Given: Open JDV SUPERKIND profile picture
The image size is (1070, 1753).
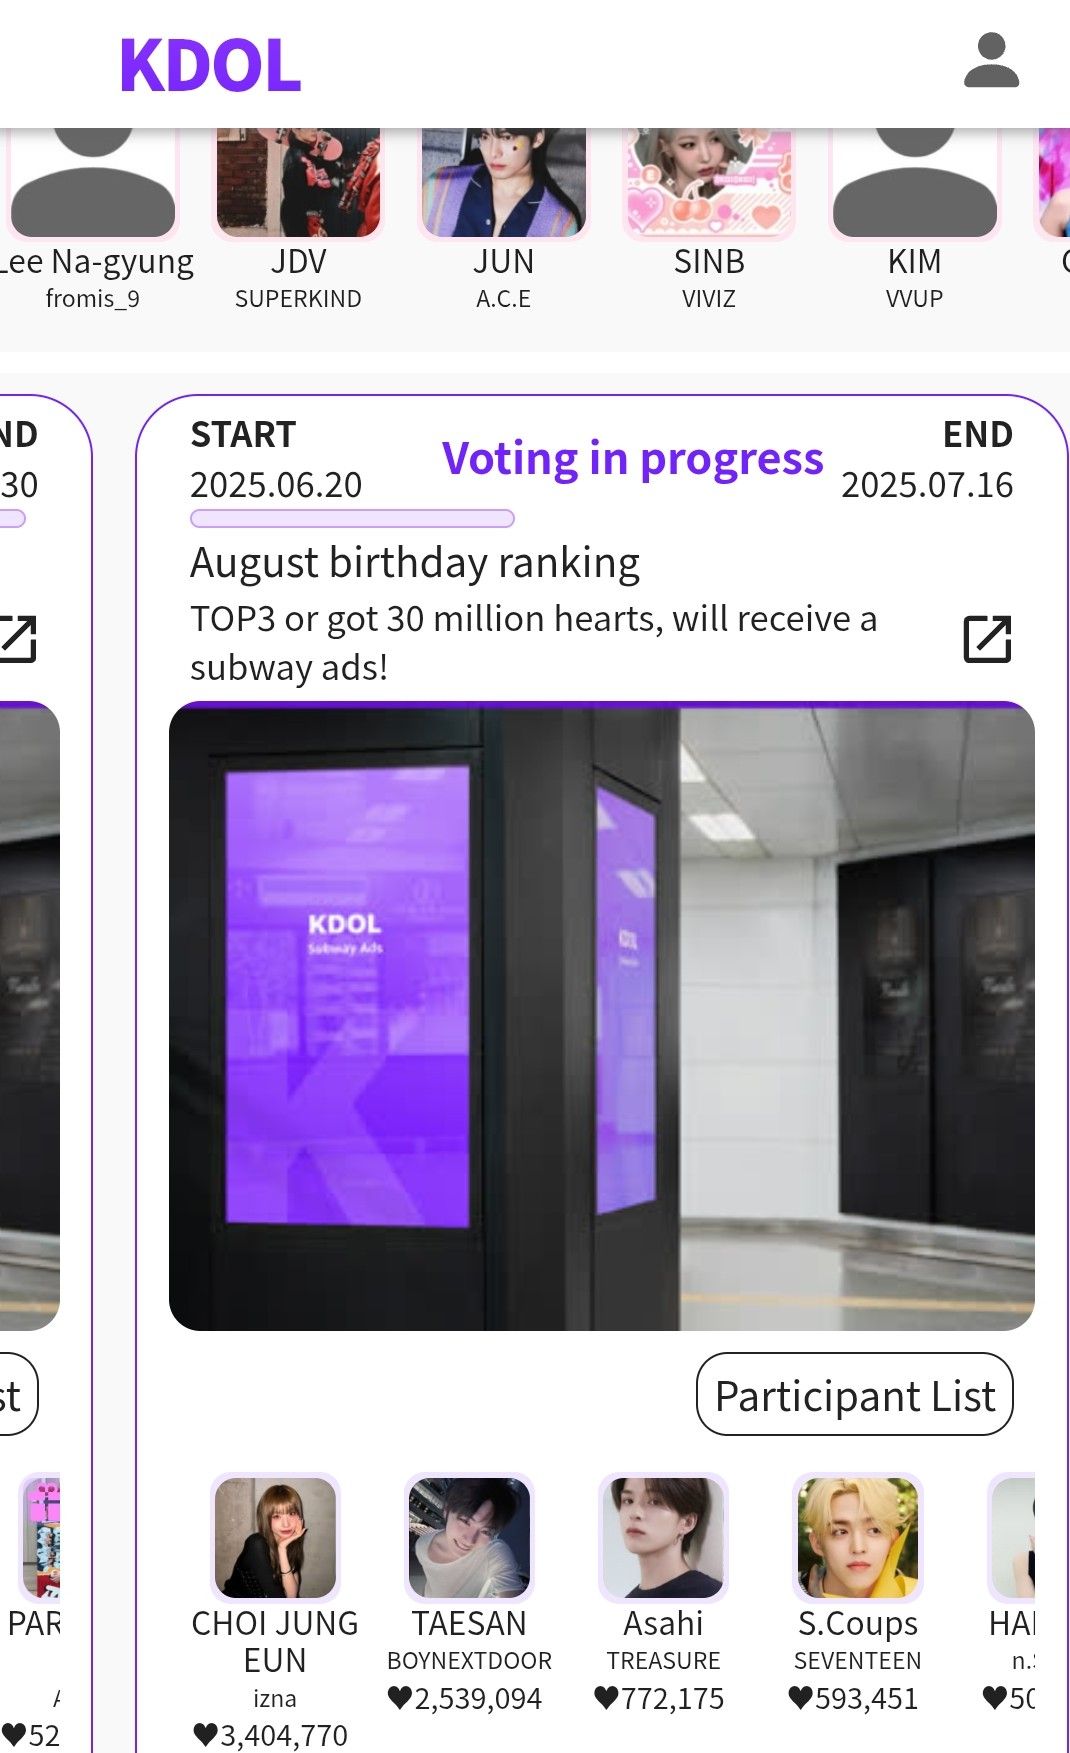Looking at the screenshot, I should coord(298,183).
